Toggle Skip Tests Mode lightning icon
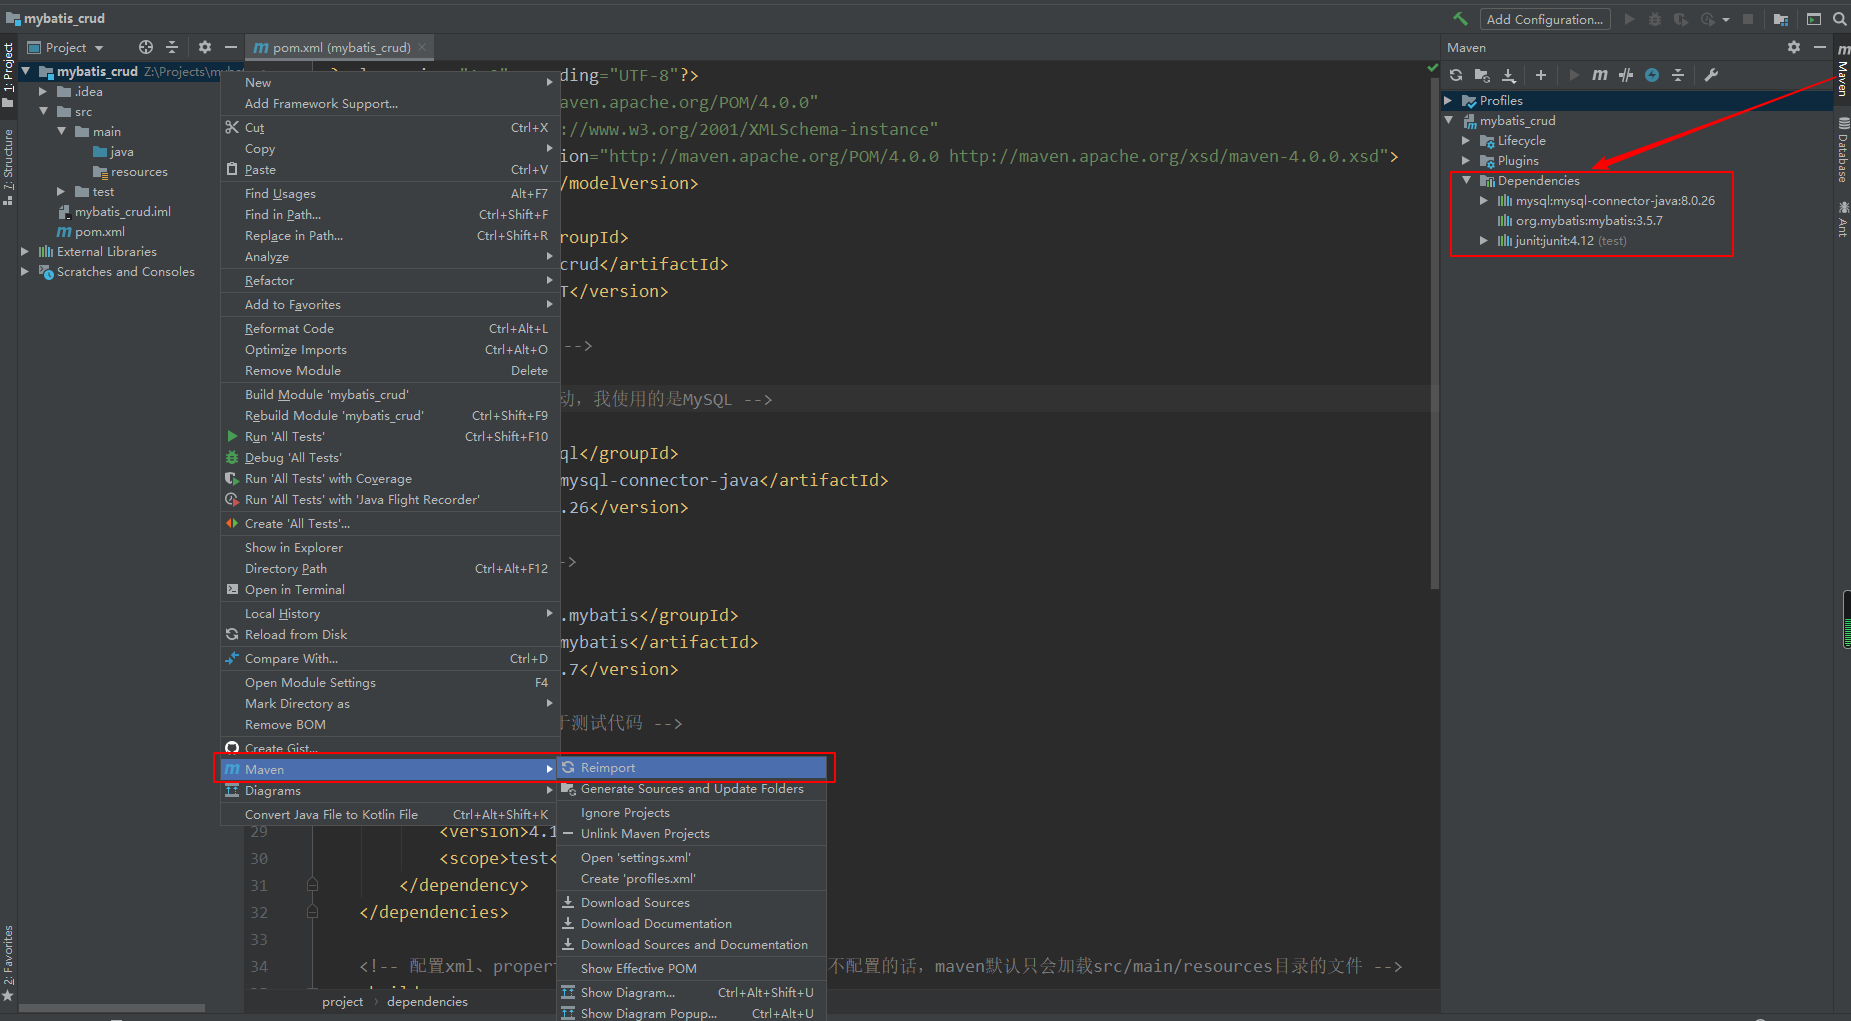This screenshot has width=1851, height=1021. click(1652, 75)
